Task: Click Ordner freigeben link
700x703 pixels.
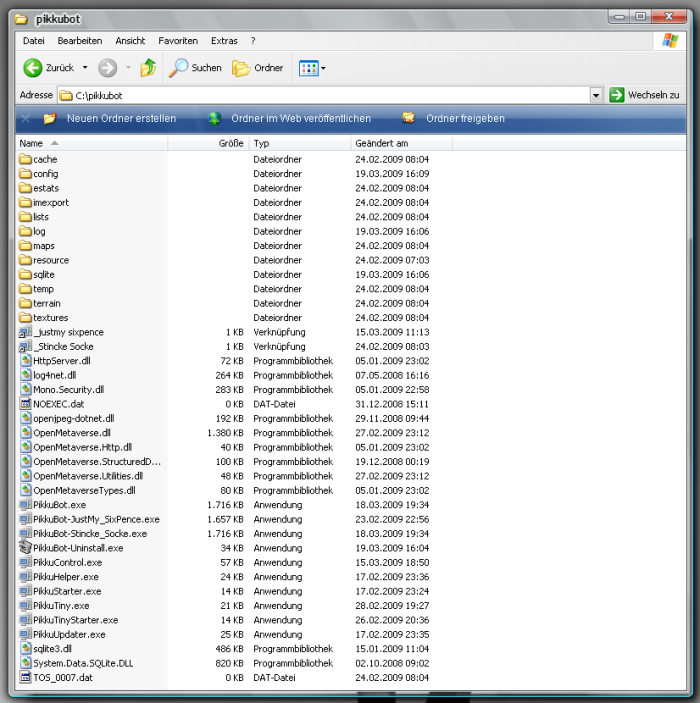Action: point(464,119)
